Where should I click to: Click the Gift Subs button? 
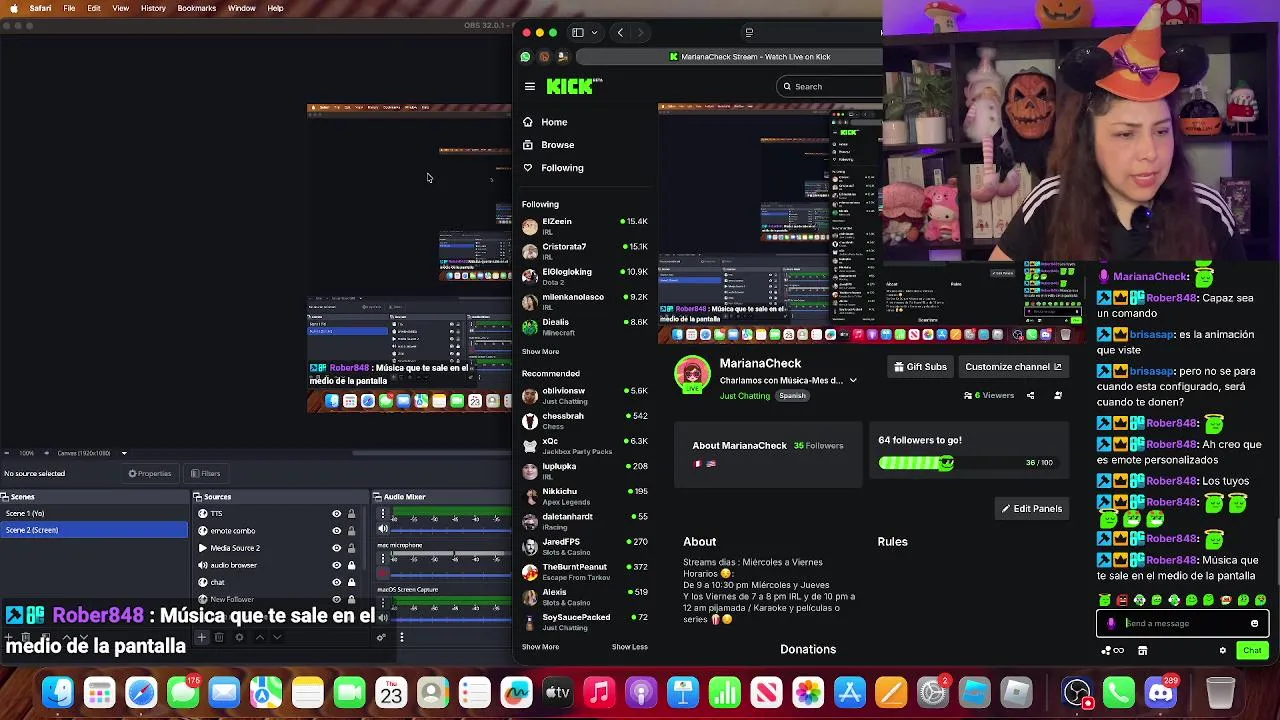pyautogui.click(x=920, y=367)
